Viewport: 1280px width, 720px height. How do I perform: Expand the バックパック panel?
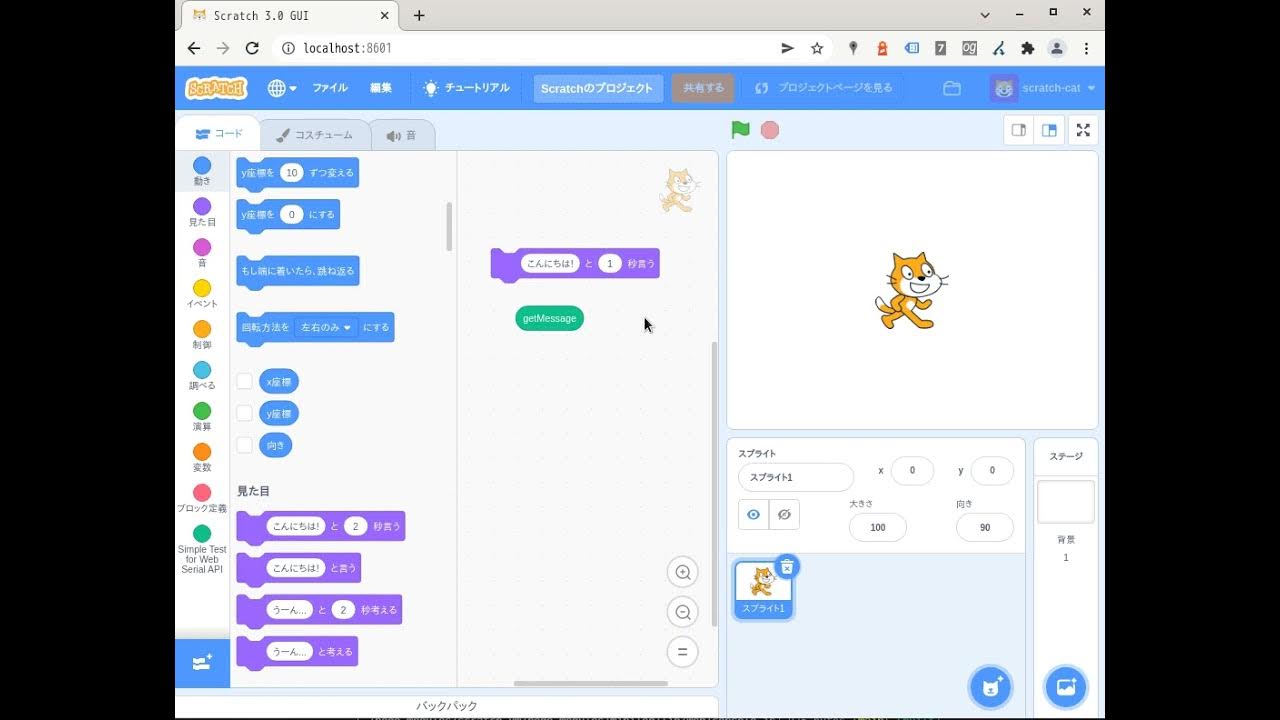click(447, 706)
